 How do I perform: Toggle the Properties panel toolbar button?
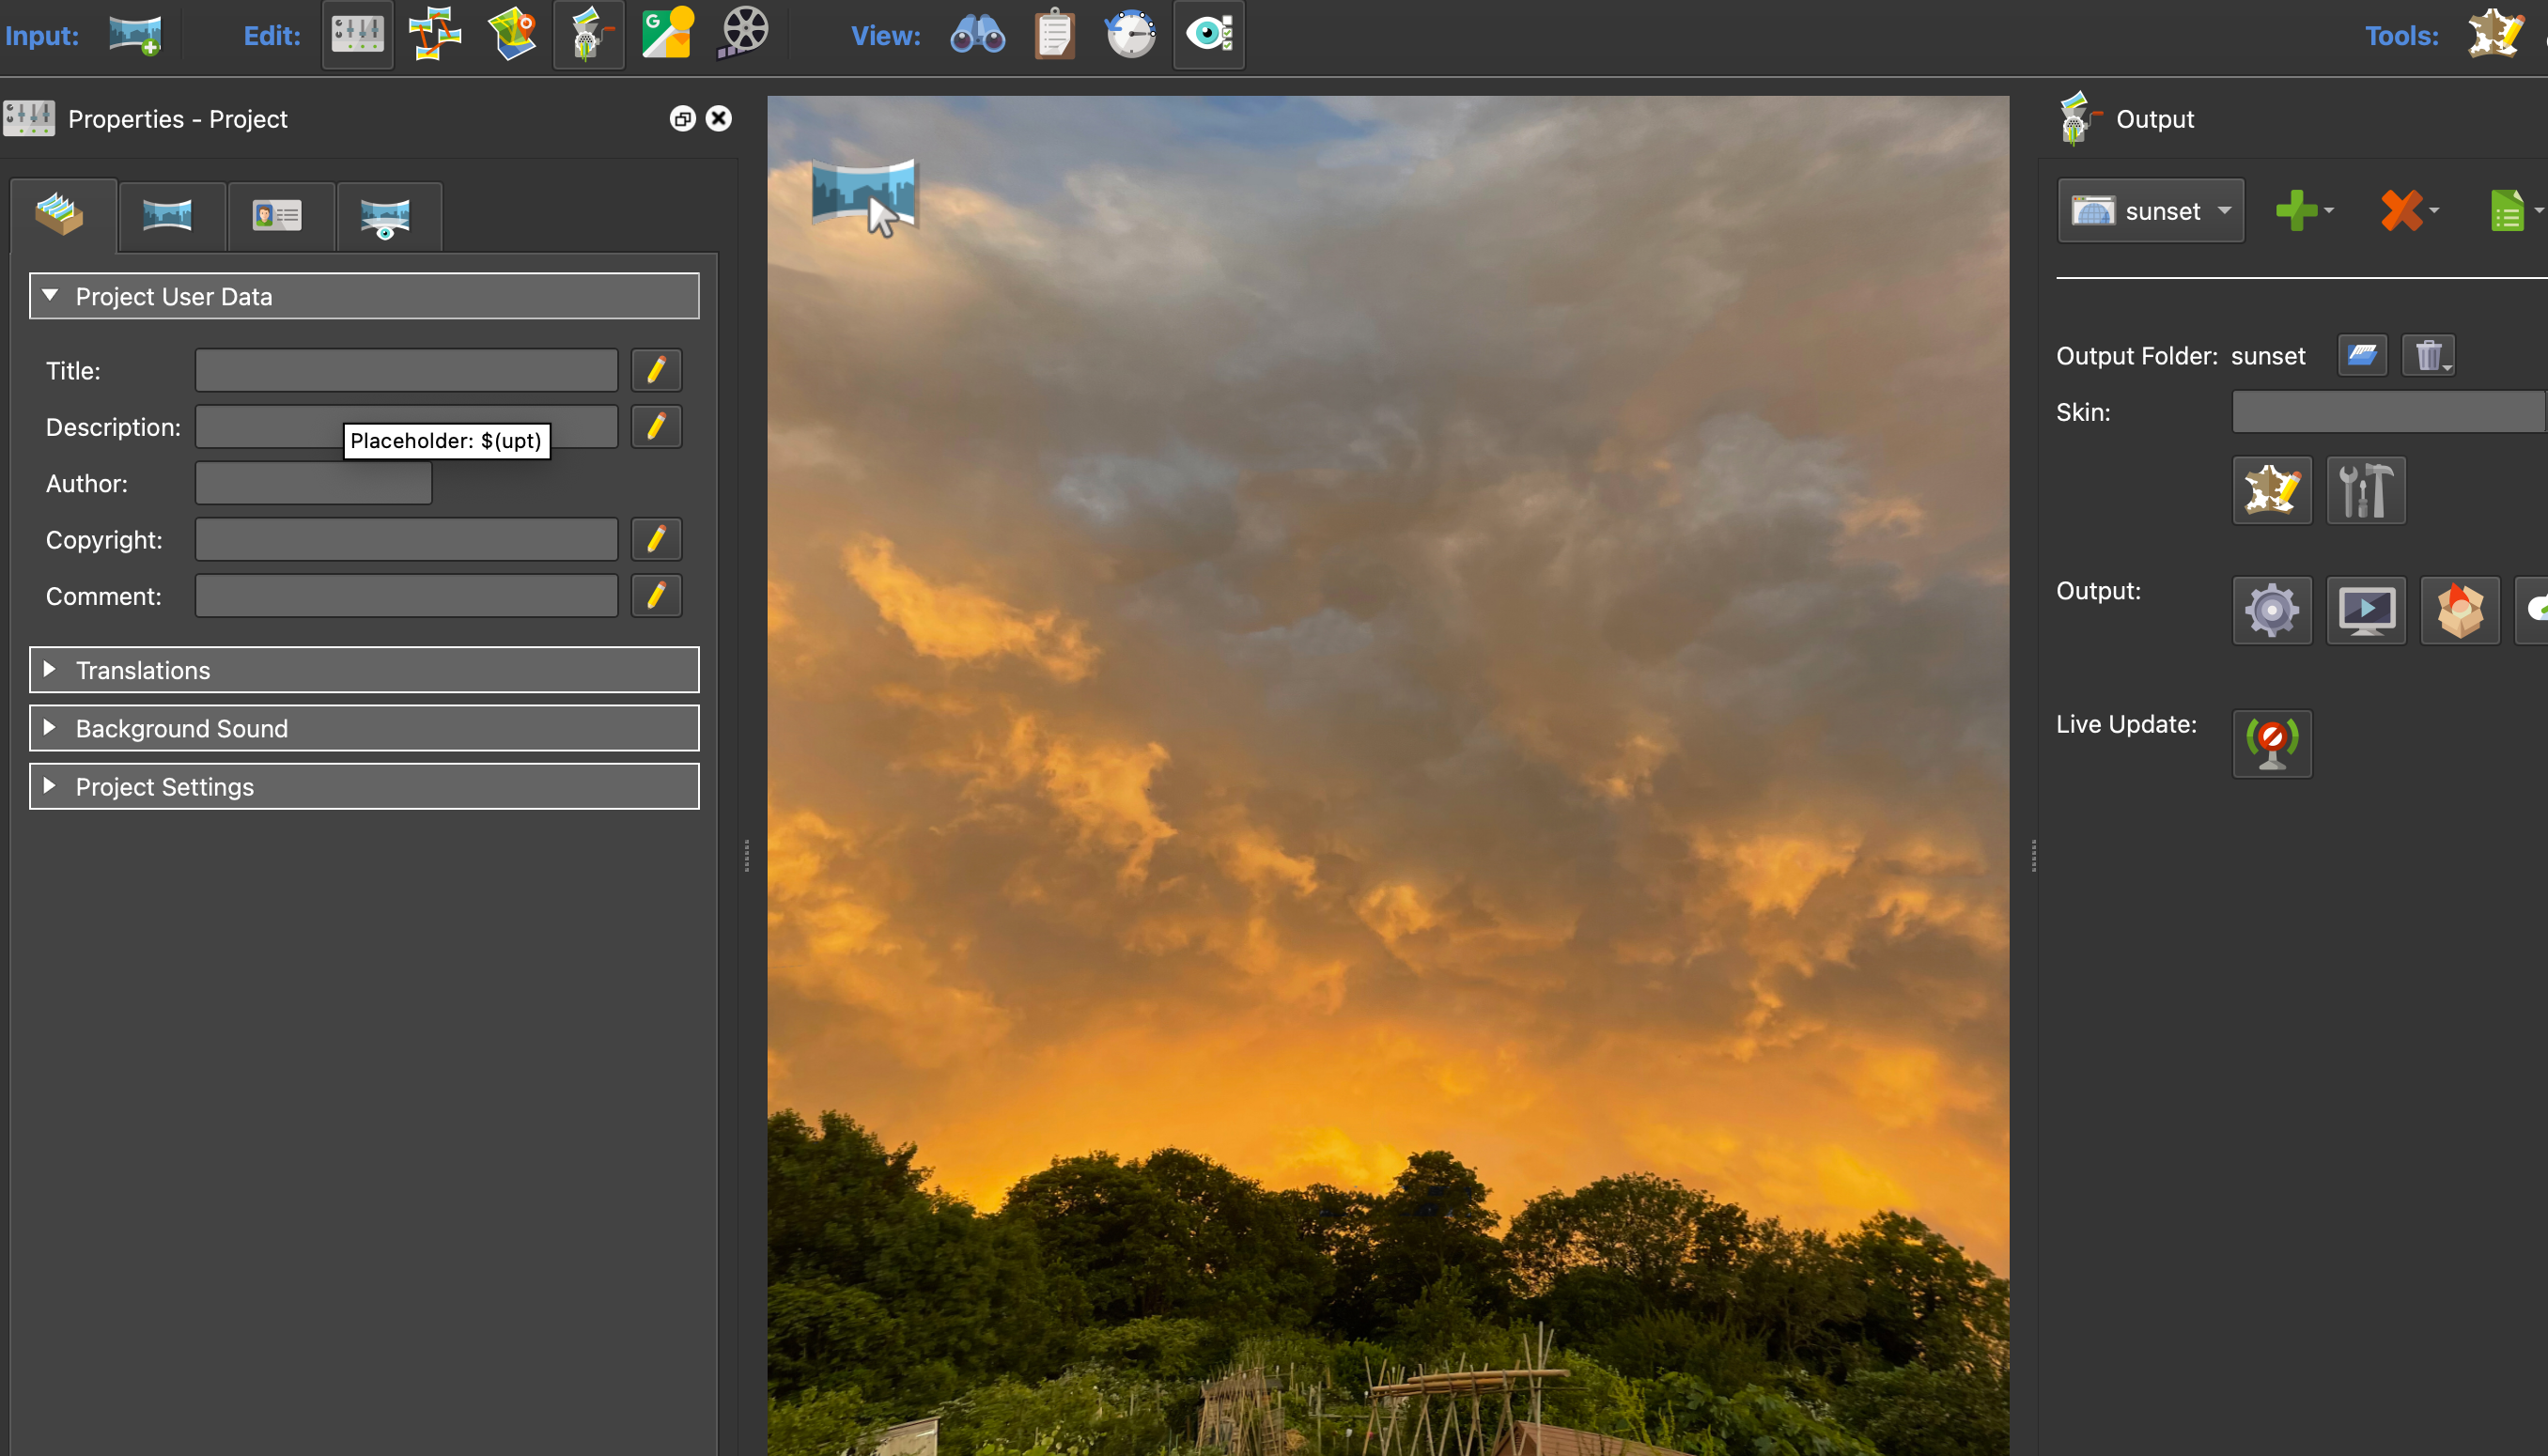coord(357,35)
